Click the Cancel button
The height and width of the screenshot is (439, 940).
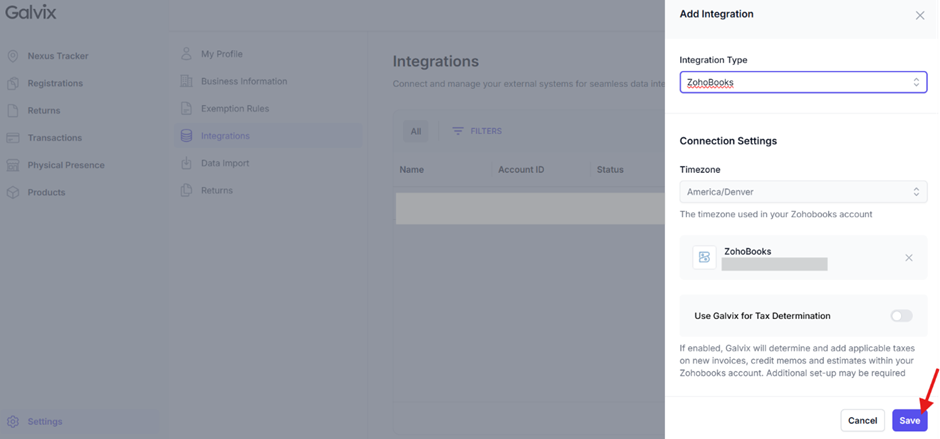[863, 420]
